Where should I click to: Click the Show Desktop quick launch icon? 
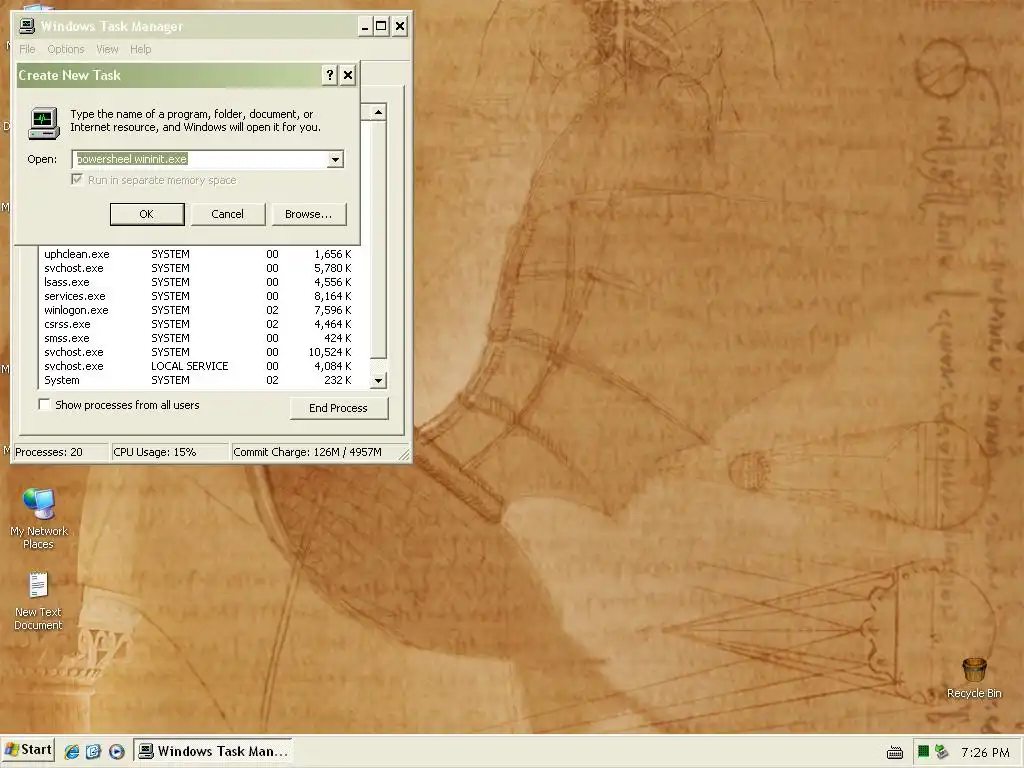(93, 751)
